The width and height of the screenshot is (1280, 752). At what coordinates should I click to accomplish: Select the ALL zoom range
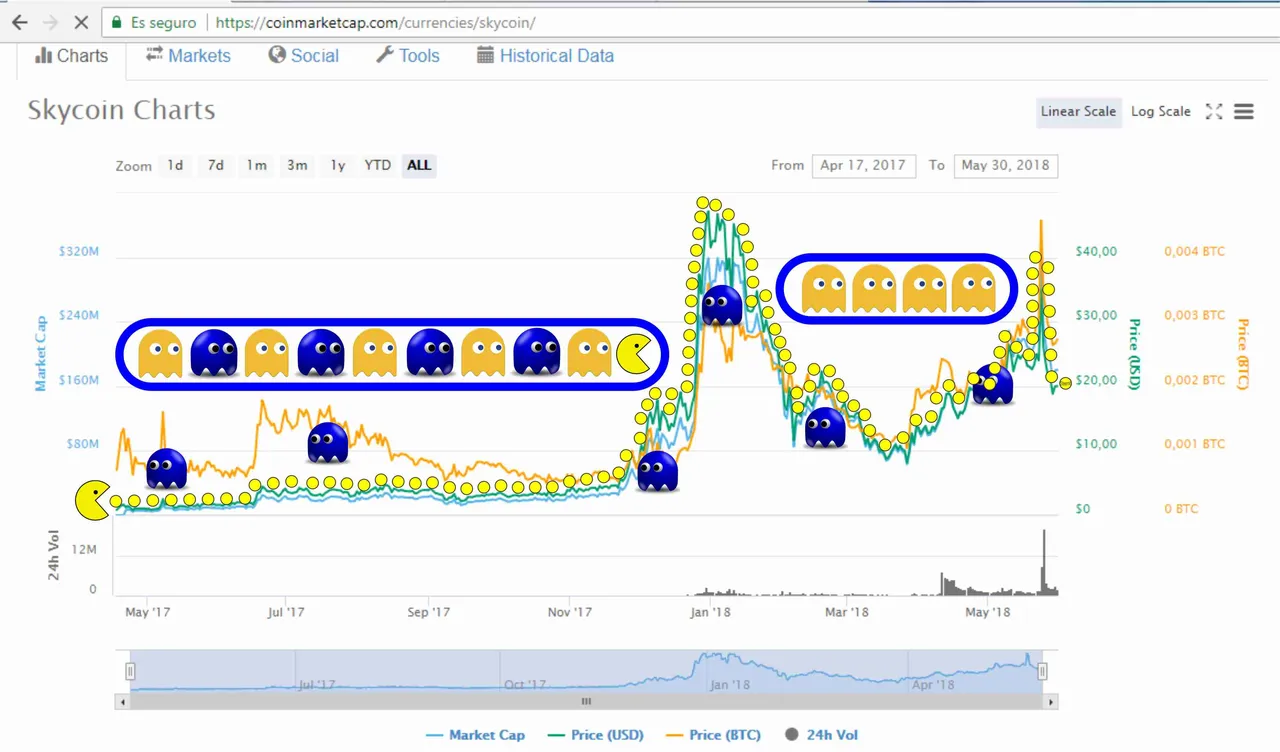point(419,165)
